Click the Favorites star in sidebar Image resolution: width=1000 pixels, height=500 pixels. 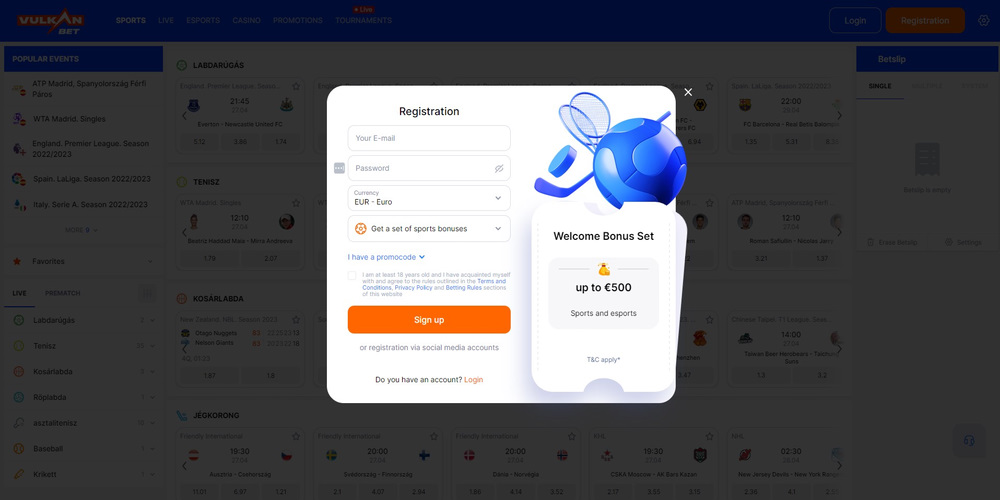tap(17, 261)
